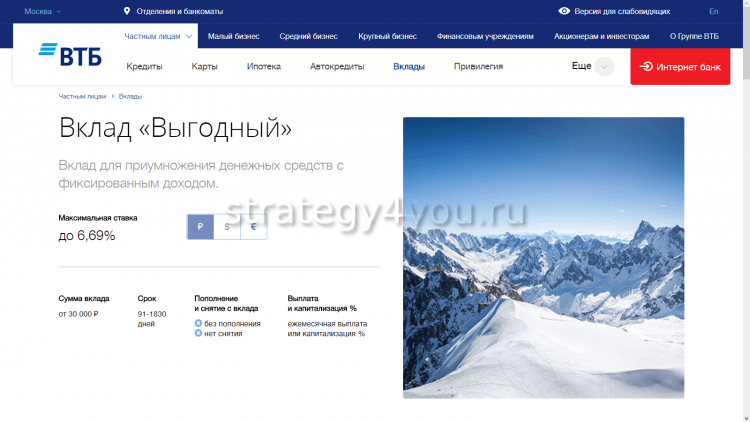750x422 pixels.
Task: Switch the site language to En
Action: pyautogui.click(x=713, y=11)
